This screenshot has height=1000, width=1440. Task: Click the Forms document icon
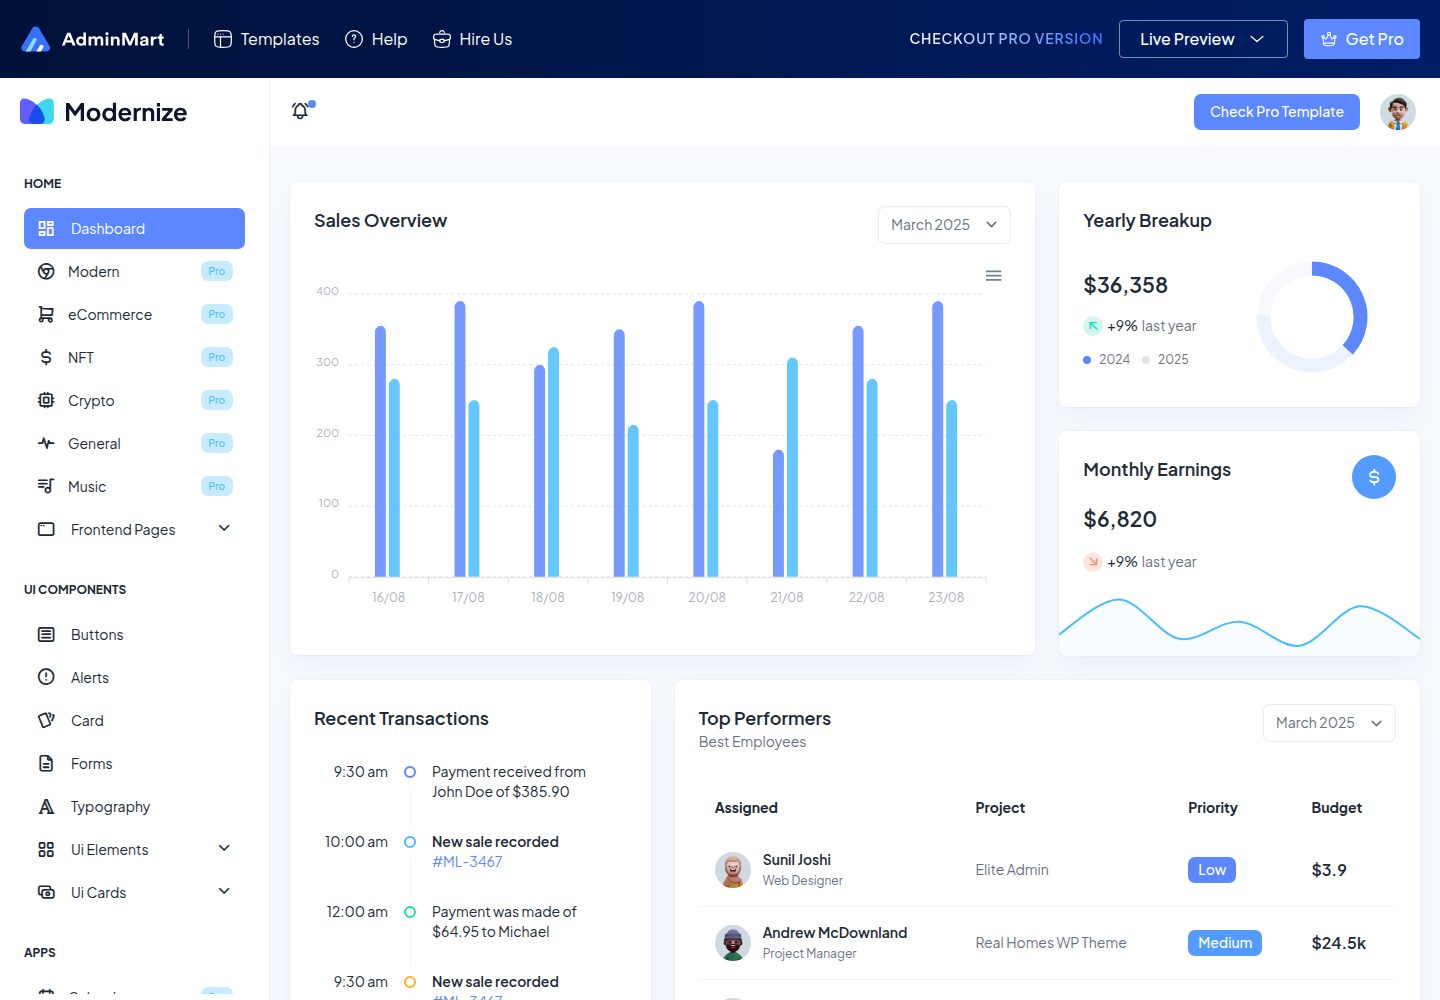pyautogui.click(x=46, y=763)
